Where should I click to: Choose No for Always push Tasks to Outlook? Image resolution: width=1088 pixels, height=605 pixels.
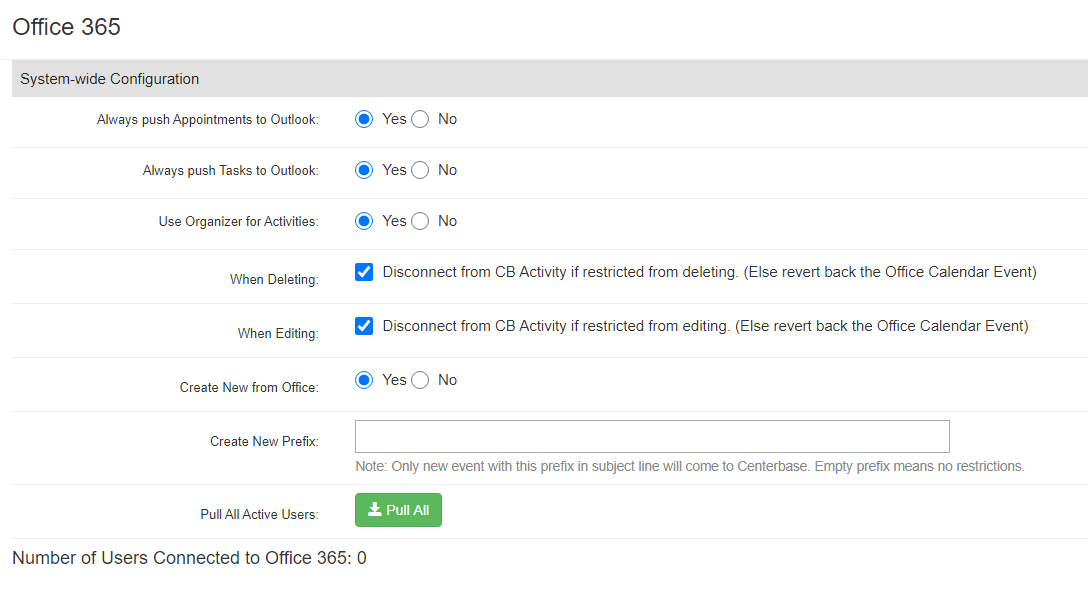[x=420, y=170]
